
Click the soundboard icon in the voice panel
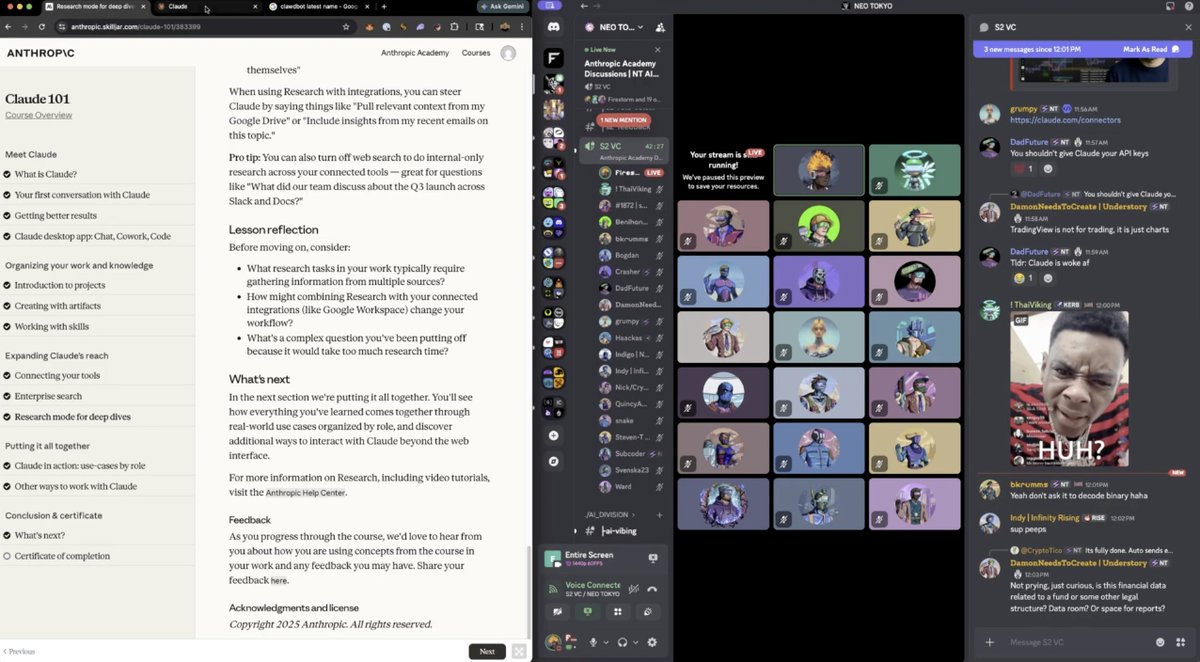click(649, 612)
